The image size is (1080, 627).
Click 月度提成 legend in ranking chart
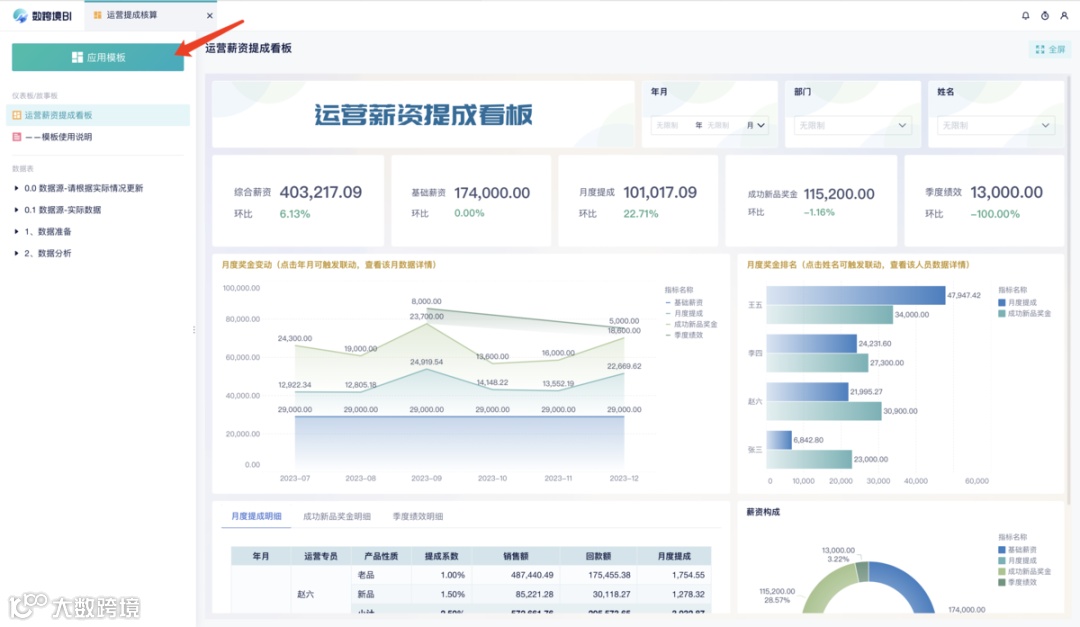(x=1017, y=302)
